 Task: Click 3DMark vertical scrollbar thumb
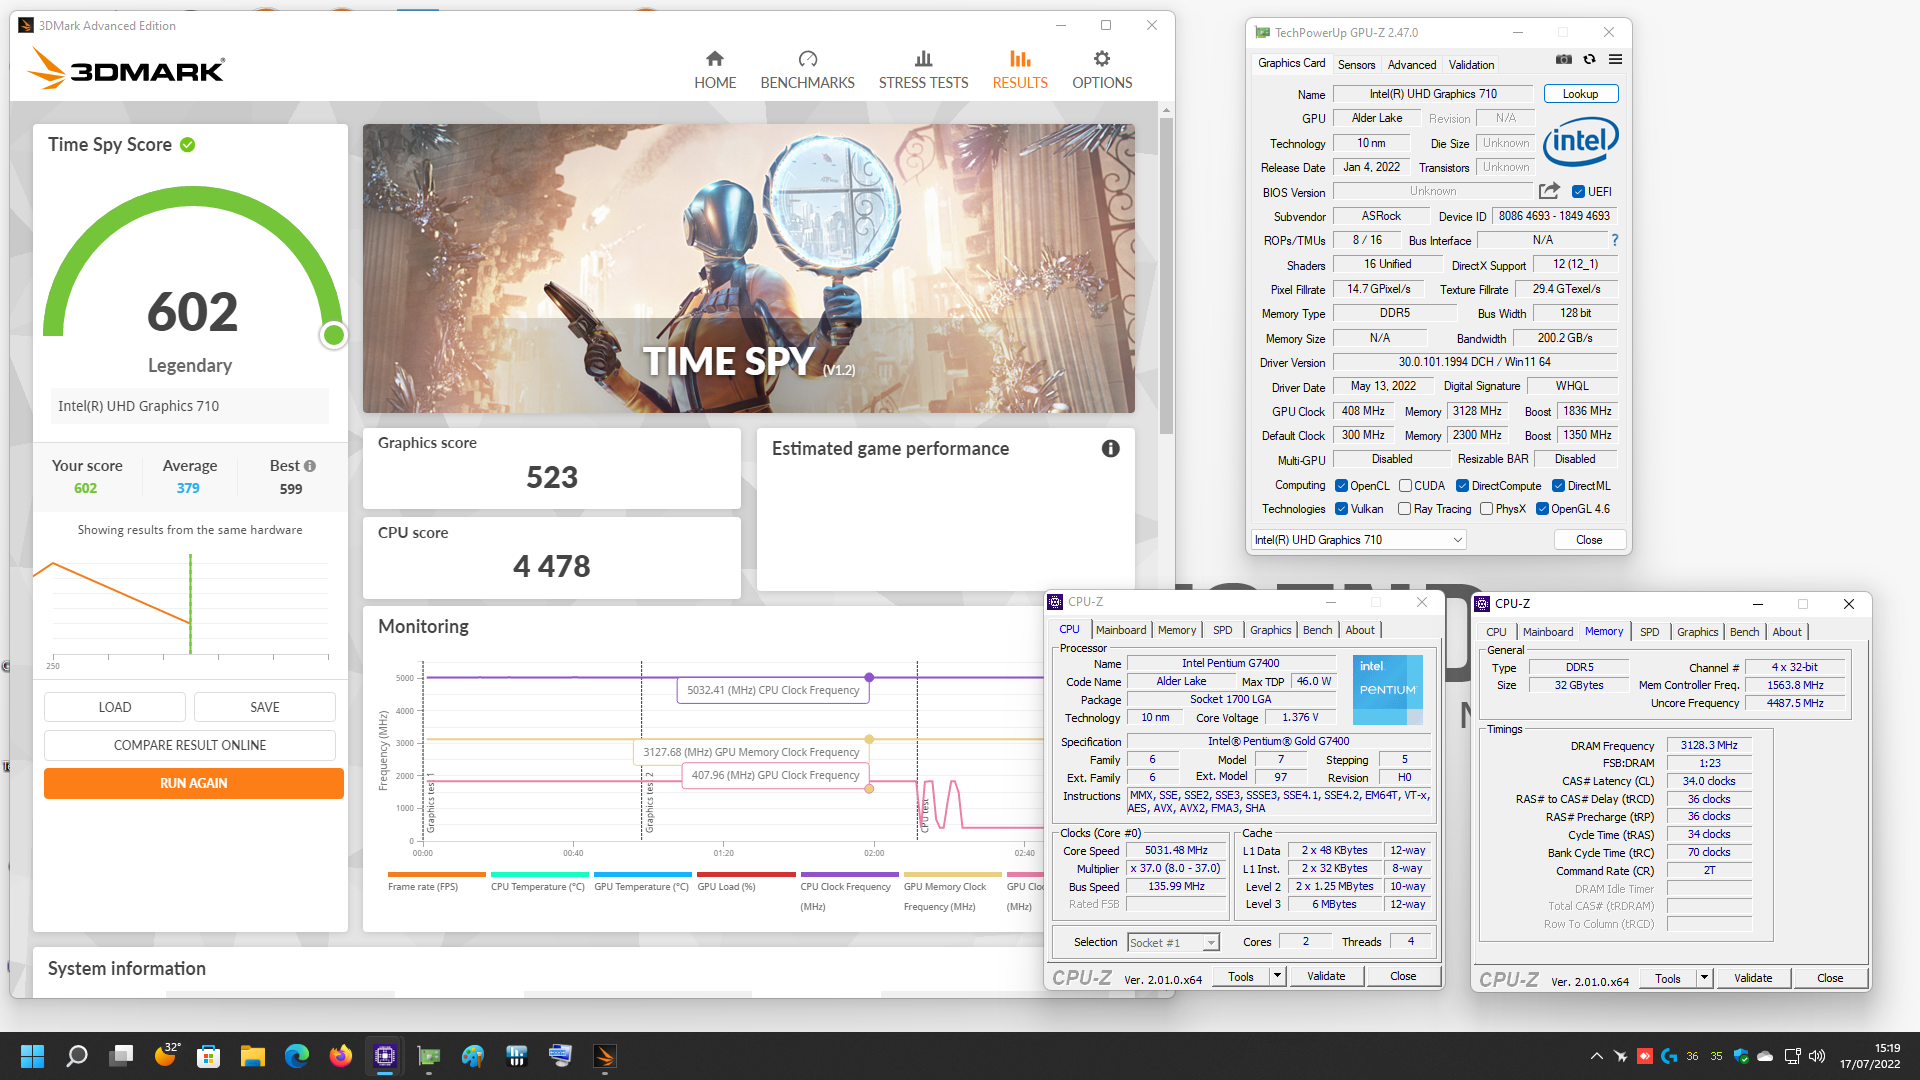click(x=1166, y=275)
